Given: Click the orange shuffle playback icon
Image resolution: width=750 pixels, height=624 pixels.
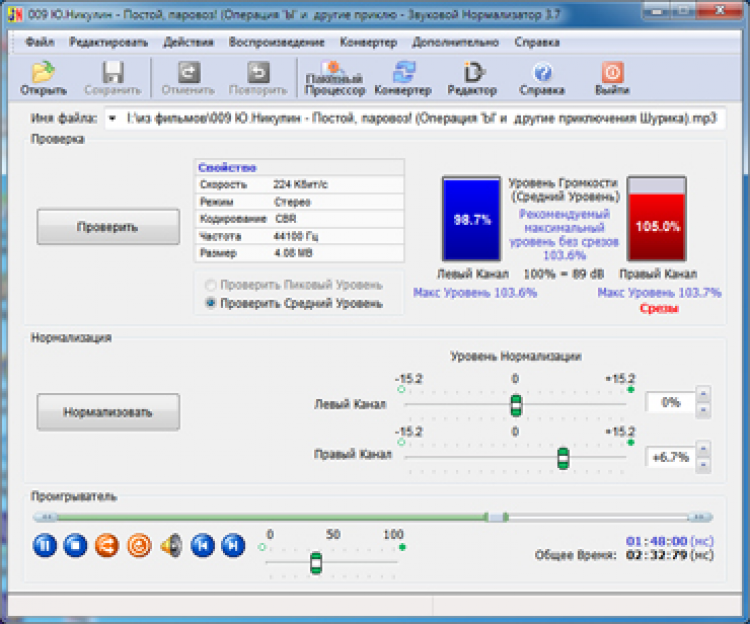Looking at the screenshot, I should click(107, 546).
